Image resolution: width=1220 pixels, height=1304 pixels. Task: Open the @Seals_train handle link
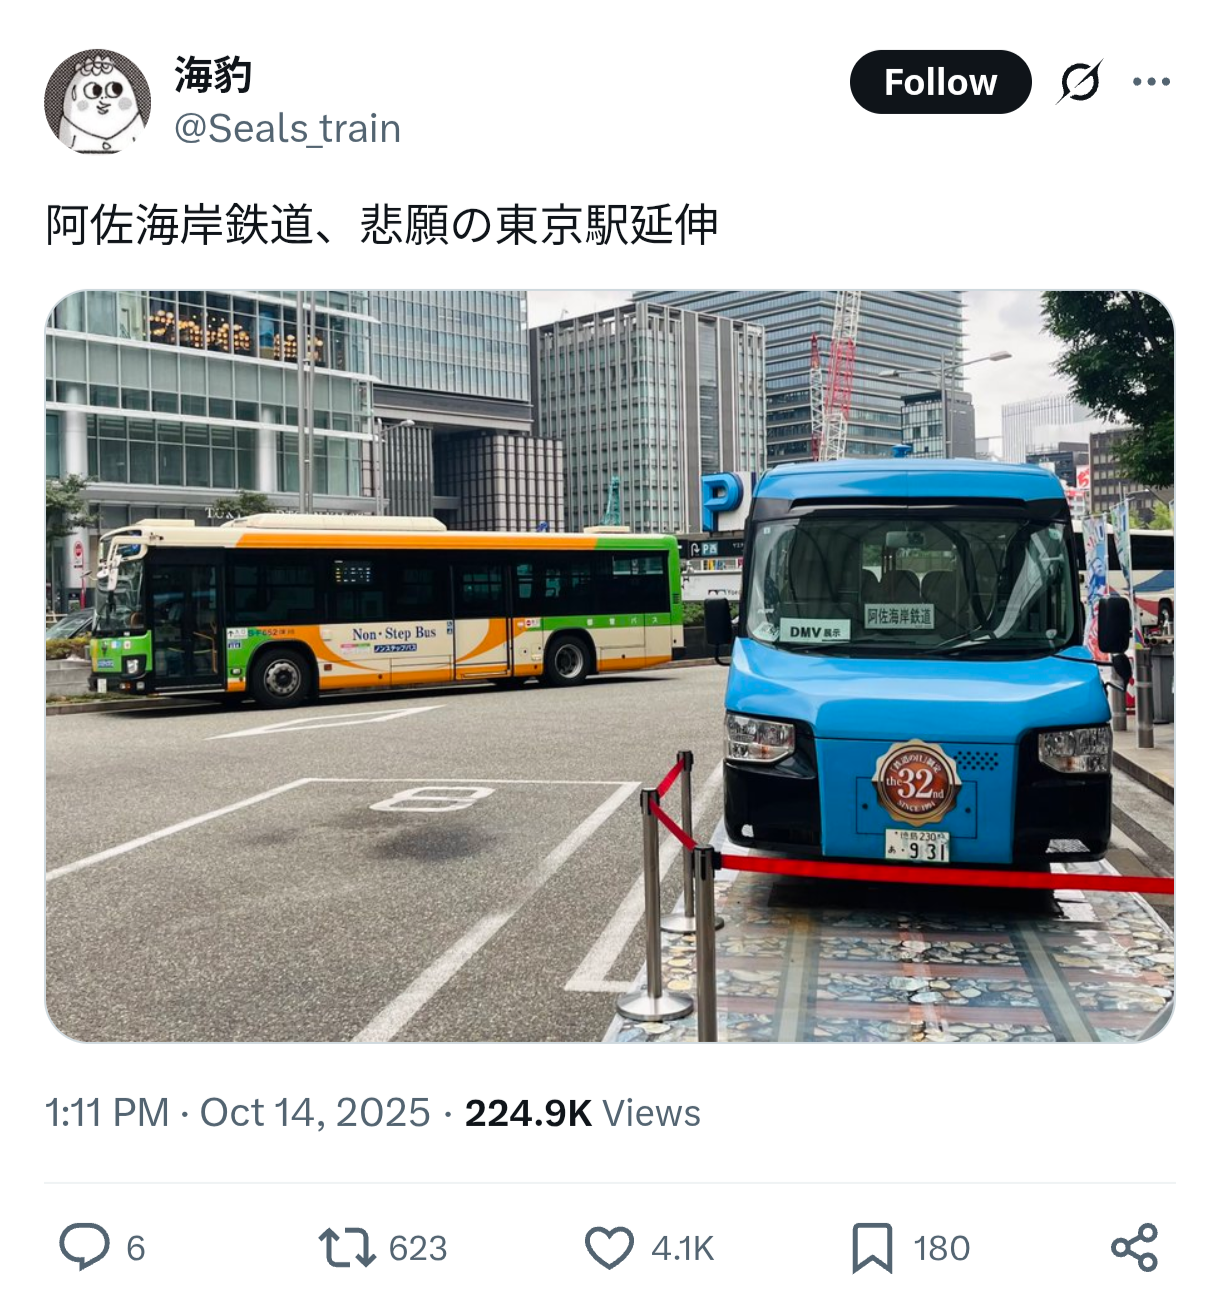tap(287, 128)
